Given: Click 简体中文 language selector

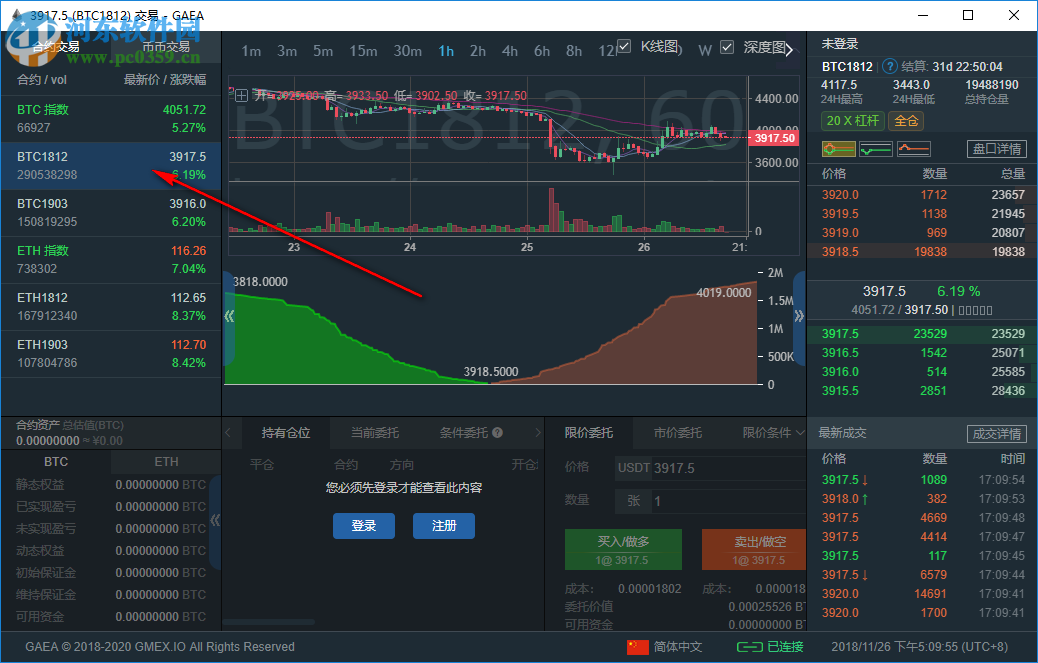Looking at the screenshot, I should tap(678, 647).
